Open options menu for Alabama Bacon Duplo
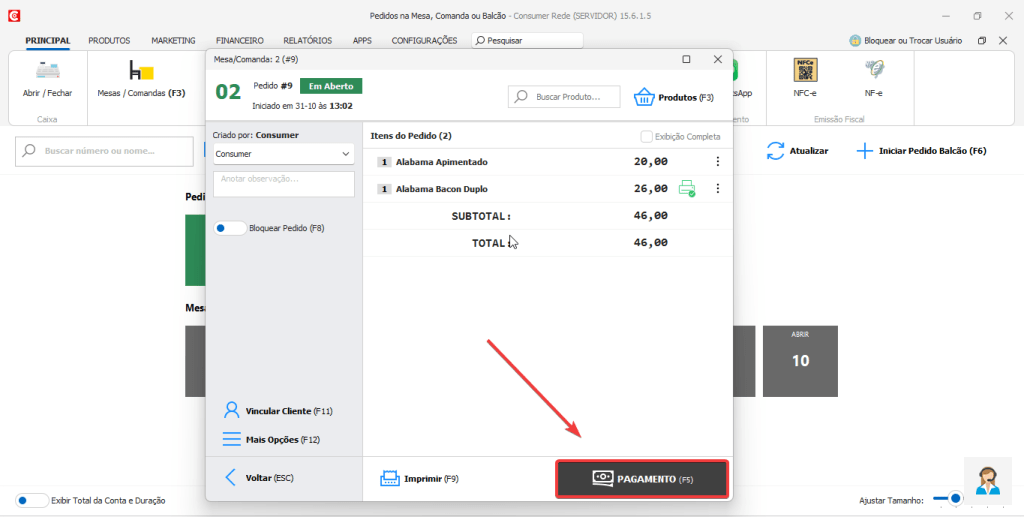This screenshot has width=1024, height=517. click(716, 188)
